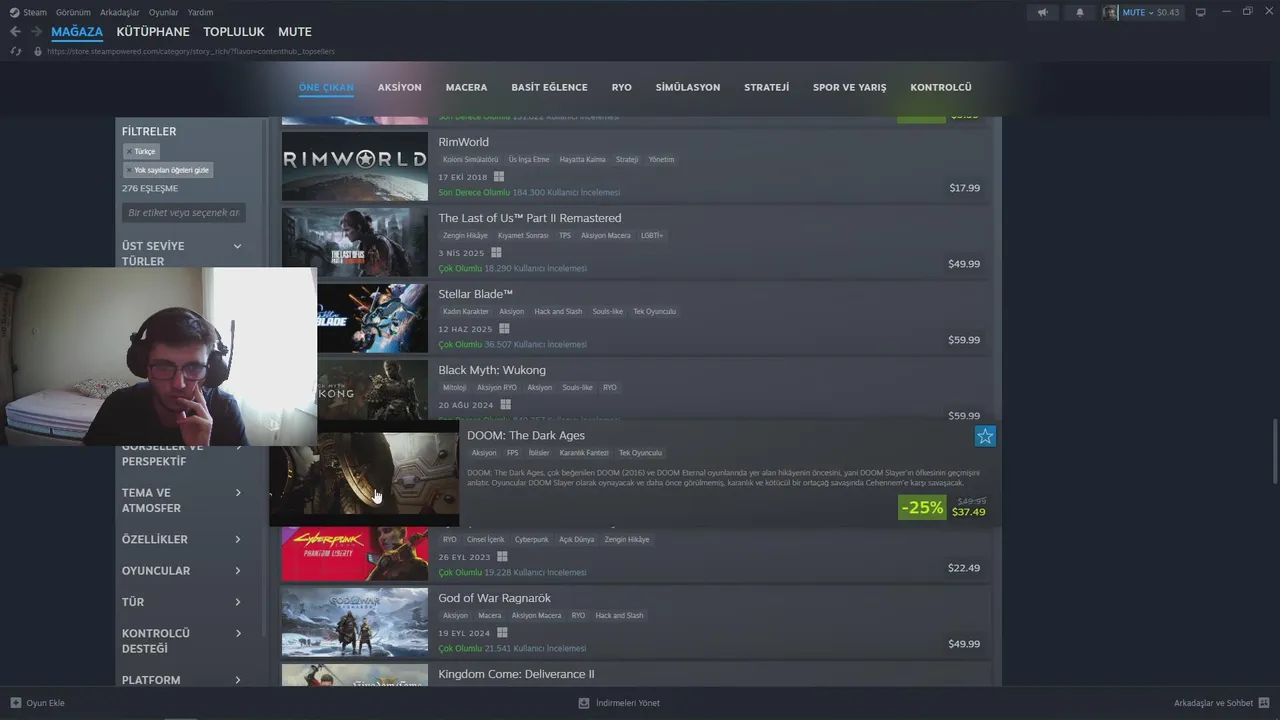Open The Last of Us Part II Remastered
1280x720 pixels.
[529, 218]
